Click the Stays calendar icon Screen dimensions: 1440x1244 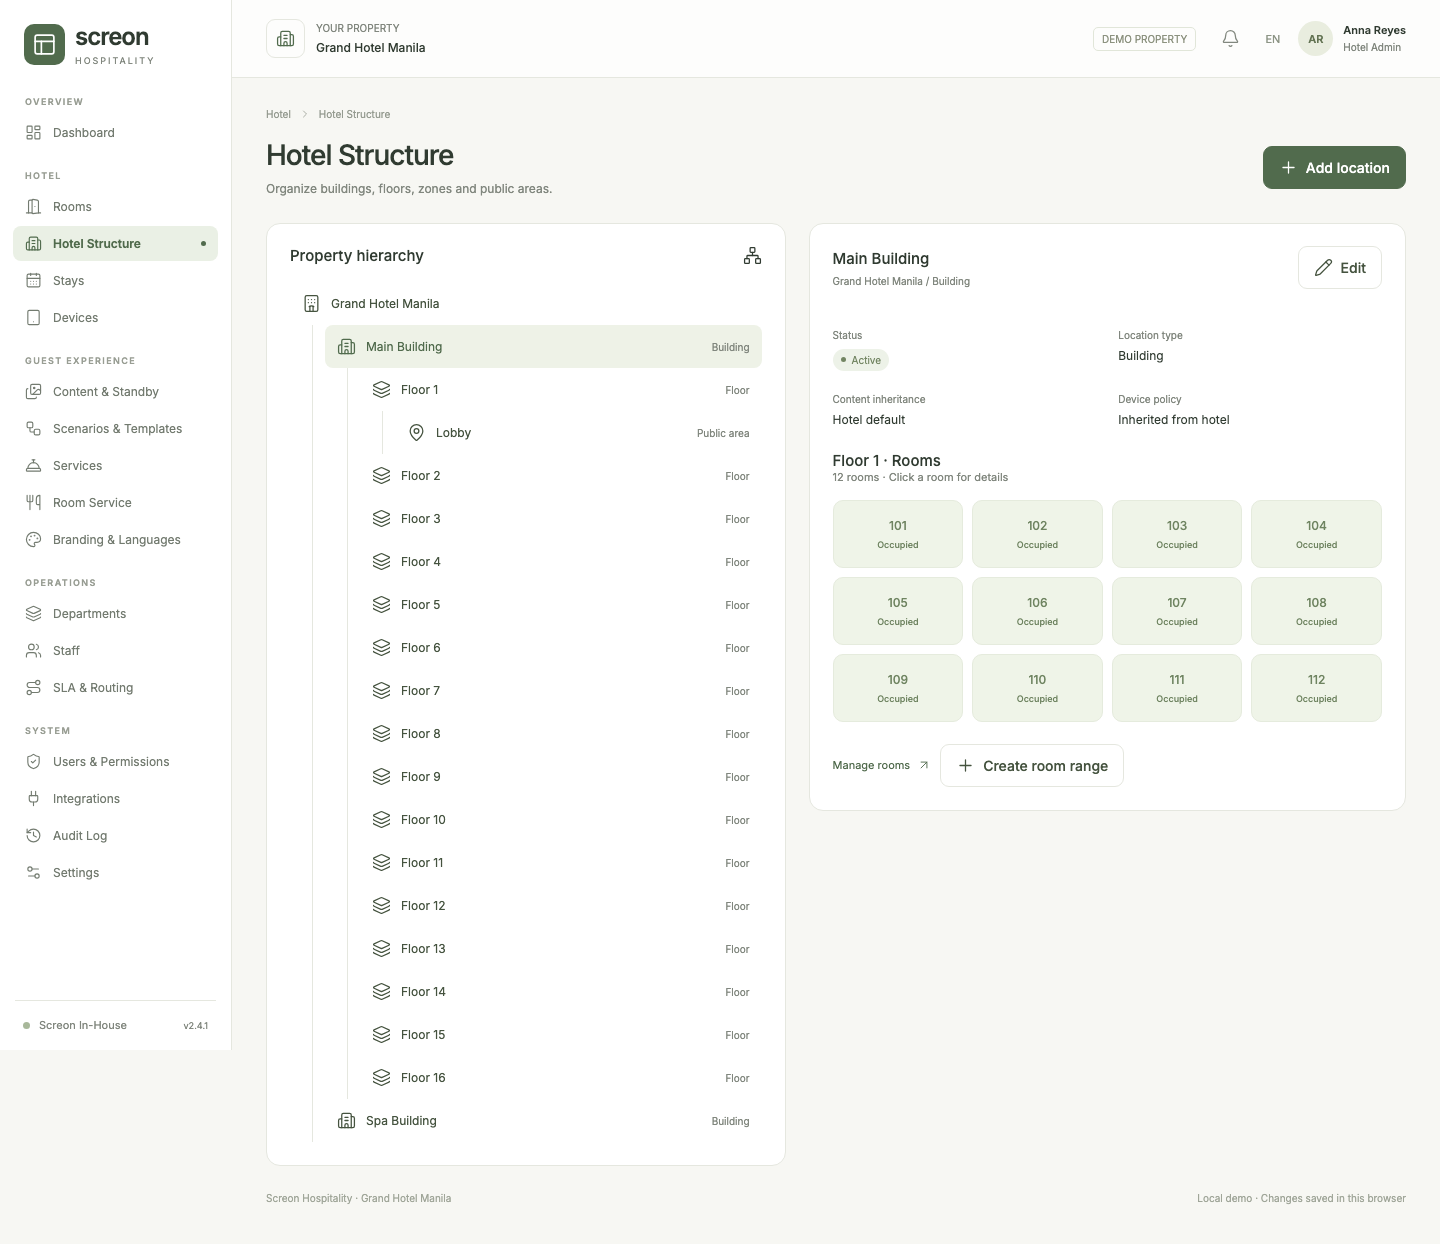coord(34,281)
